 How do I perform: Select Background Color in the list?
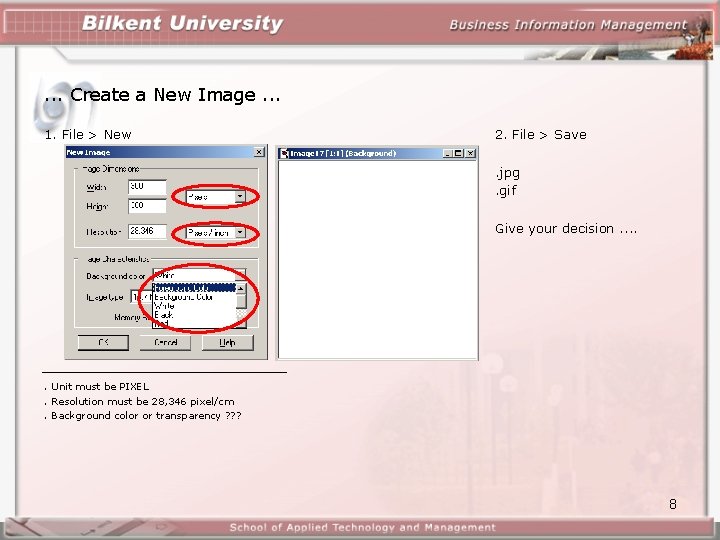tap(184, 297)
